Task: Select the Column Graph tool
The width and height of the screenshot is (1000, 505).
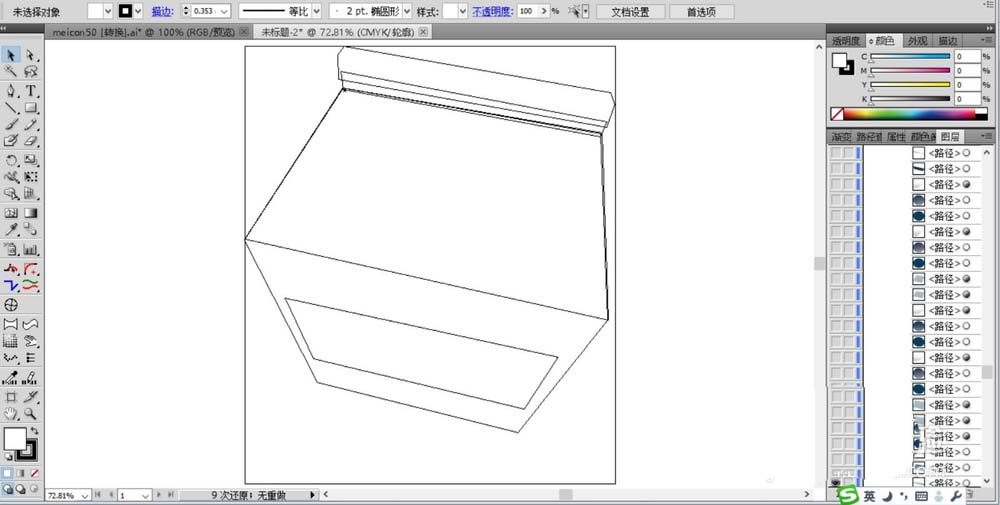Action: pos(31,249)
